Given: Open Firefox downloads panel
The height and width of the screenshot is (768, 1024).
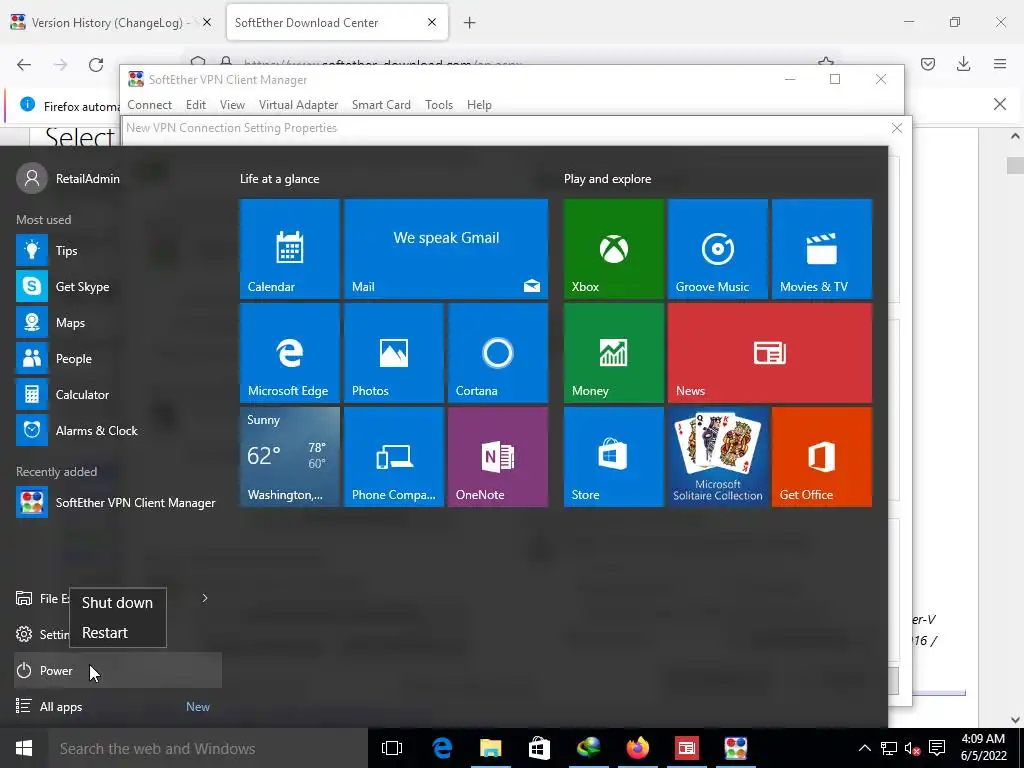Looking at the screenshot, I should pyautogui.click(x=963, y=64).
